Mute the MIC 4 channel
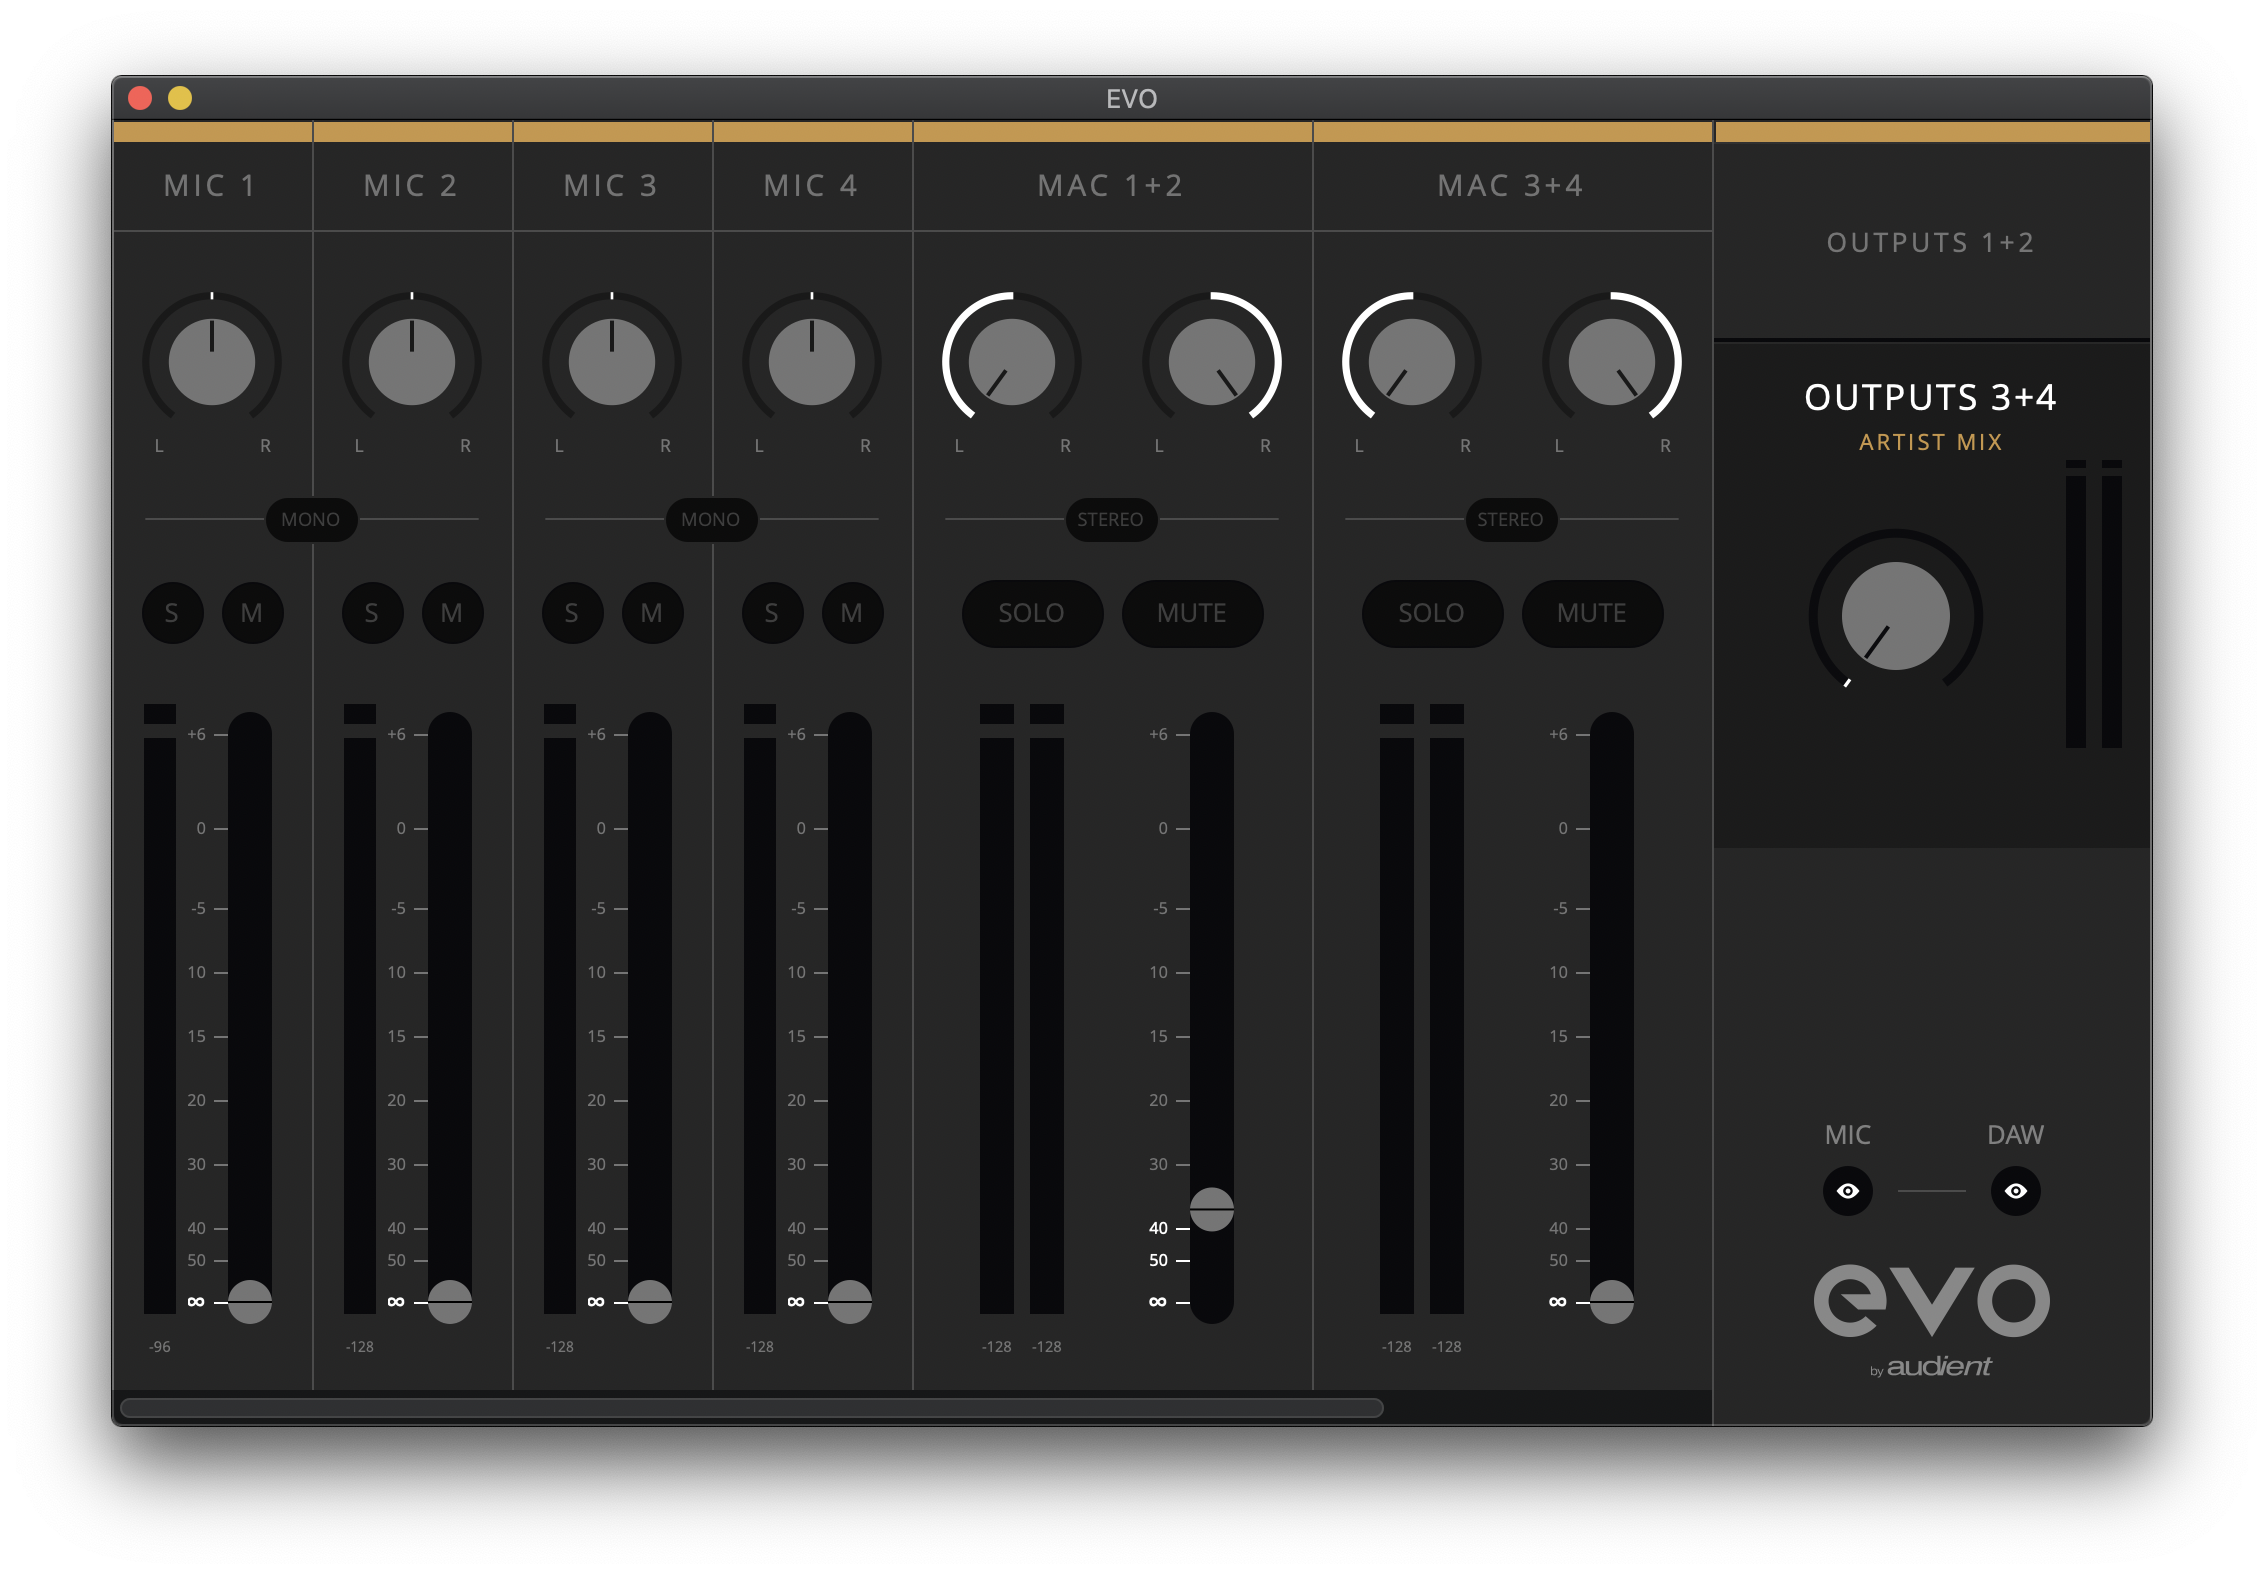The width and height of the screenshot is (2264, 1574). click(852, 613)
